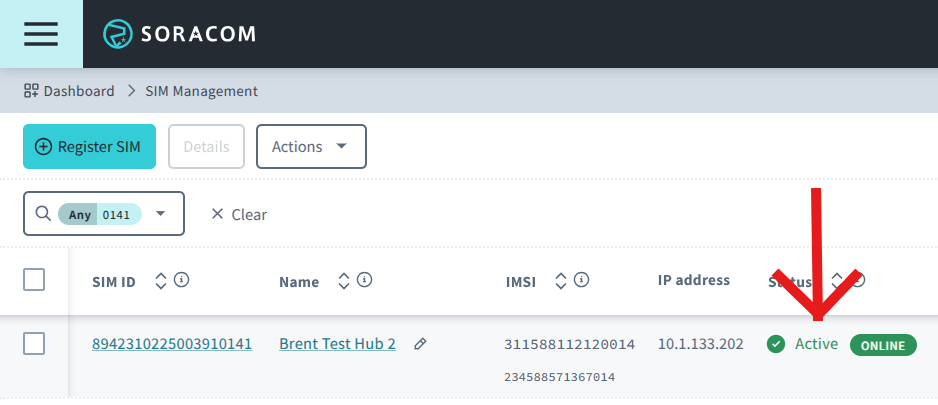
Task: Open the hamburger navigation menu
Action: [x=41, y=34]
